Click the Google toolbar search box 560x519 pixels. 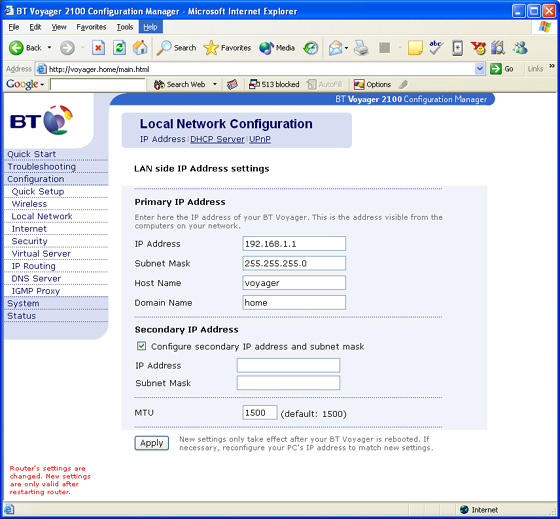[98, 84]
